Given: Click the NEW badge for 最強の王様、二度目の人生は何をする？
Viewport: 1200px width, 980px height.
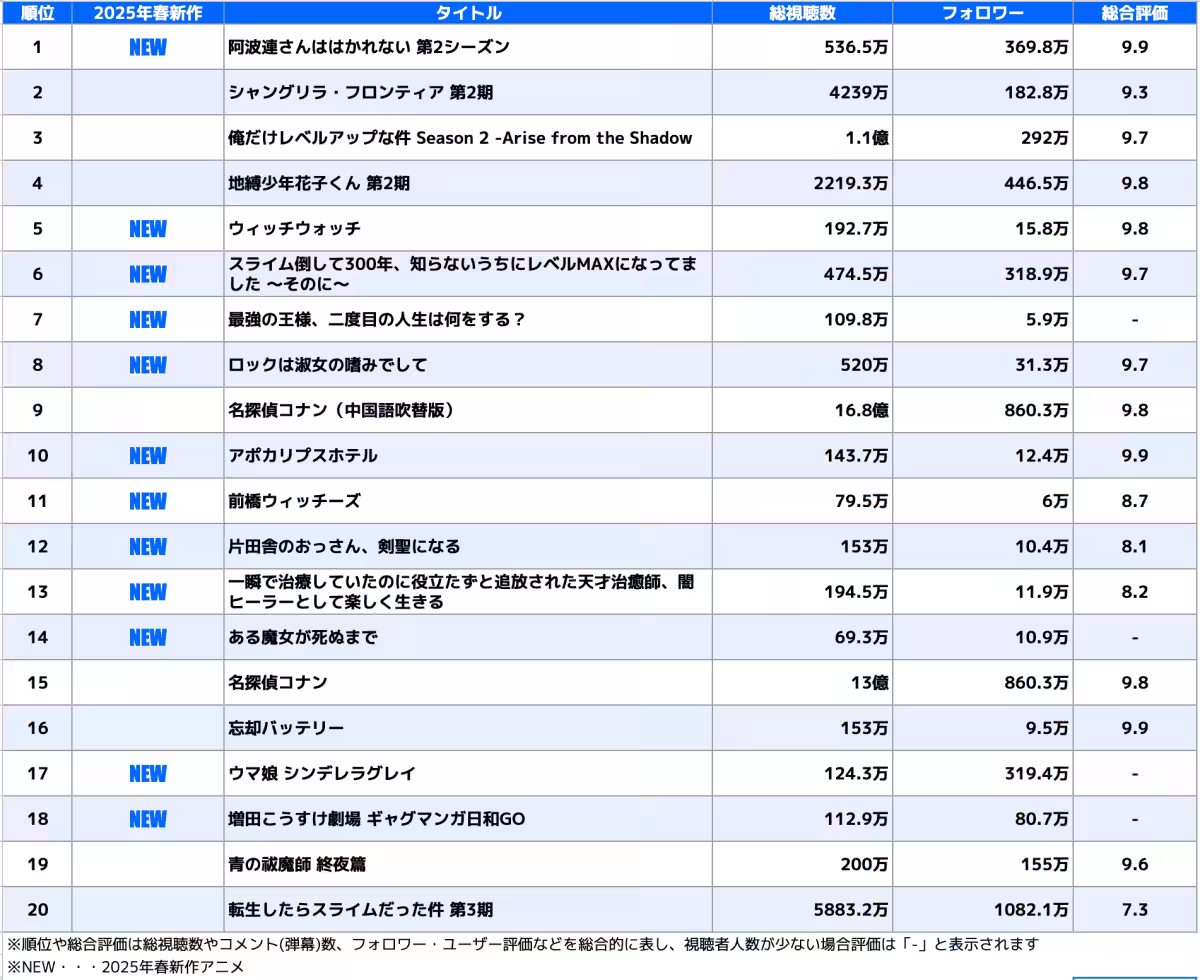Looking at the screenshot, I should pyautogui.click(x=147, y=319).
